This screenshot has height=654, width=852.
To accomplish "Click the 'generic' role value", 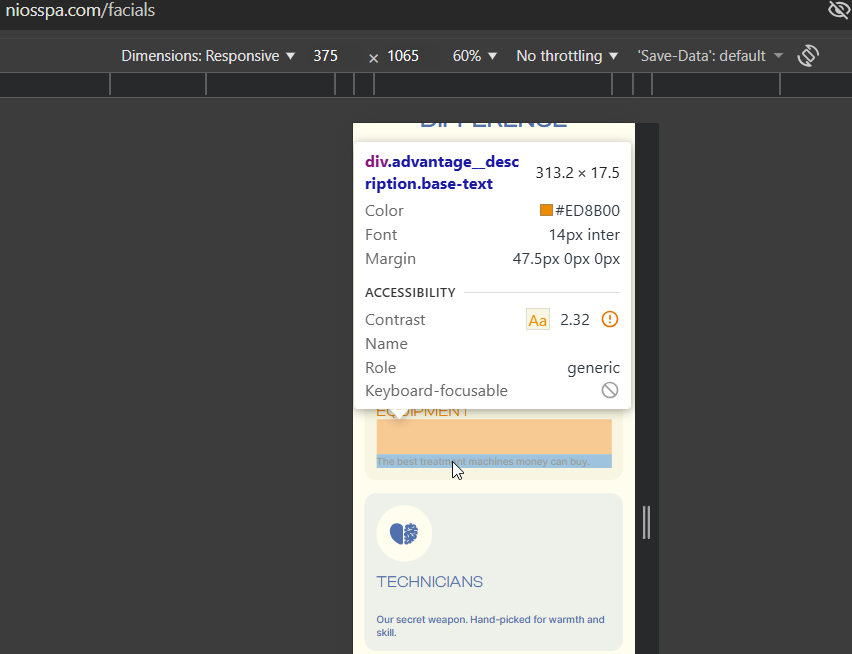I will [x=593, y=368].
